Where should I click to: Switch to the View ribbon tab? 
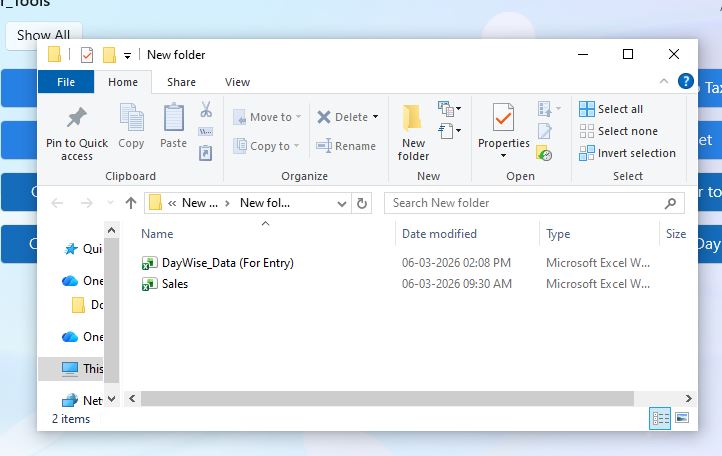[x=237, y=82]
